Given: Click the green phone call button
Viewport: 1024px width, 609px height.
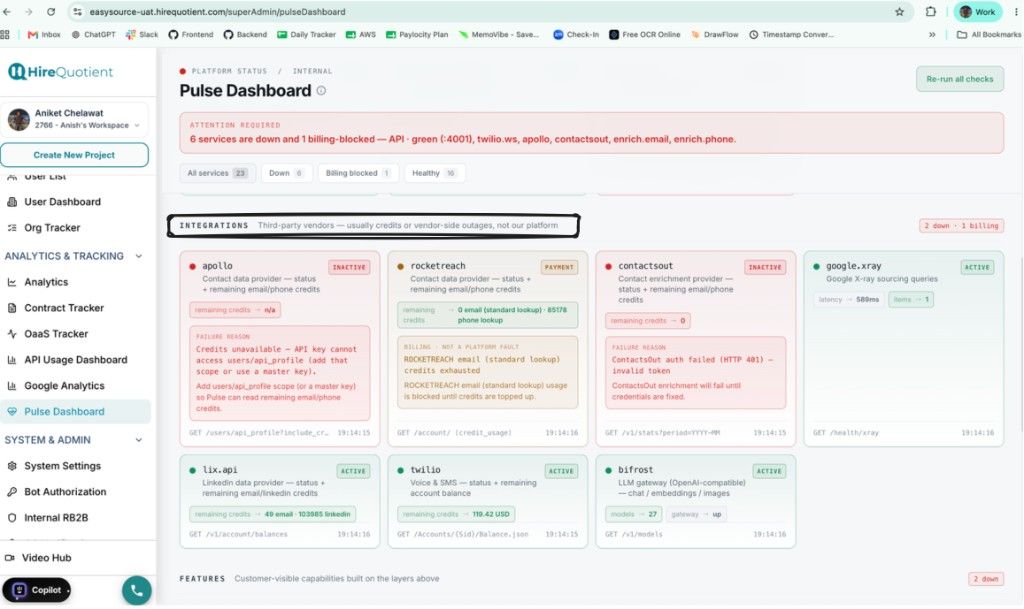Looking at the screenshot, I should click(x=136, y=591).
